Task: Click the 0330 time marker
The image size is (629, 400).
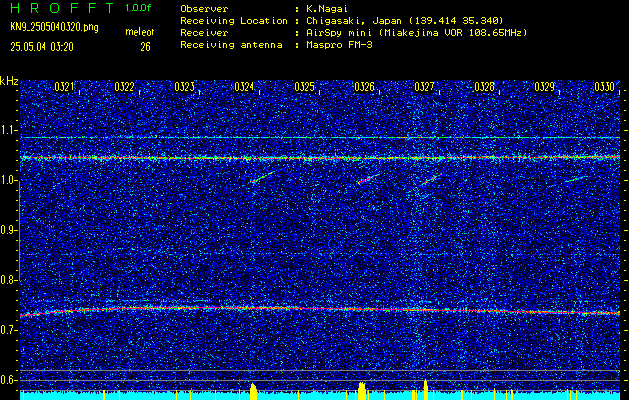Action: pyautogui.click(x=605, y=87)
